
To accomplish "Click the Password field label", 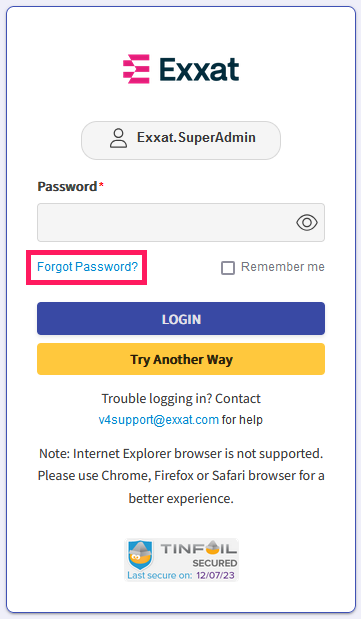I will pos(67,186).
